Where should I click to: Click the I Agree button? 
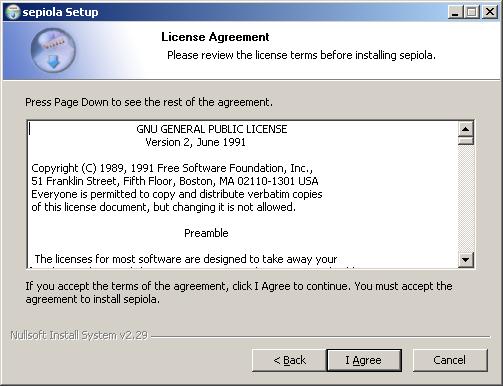(364, 360)
